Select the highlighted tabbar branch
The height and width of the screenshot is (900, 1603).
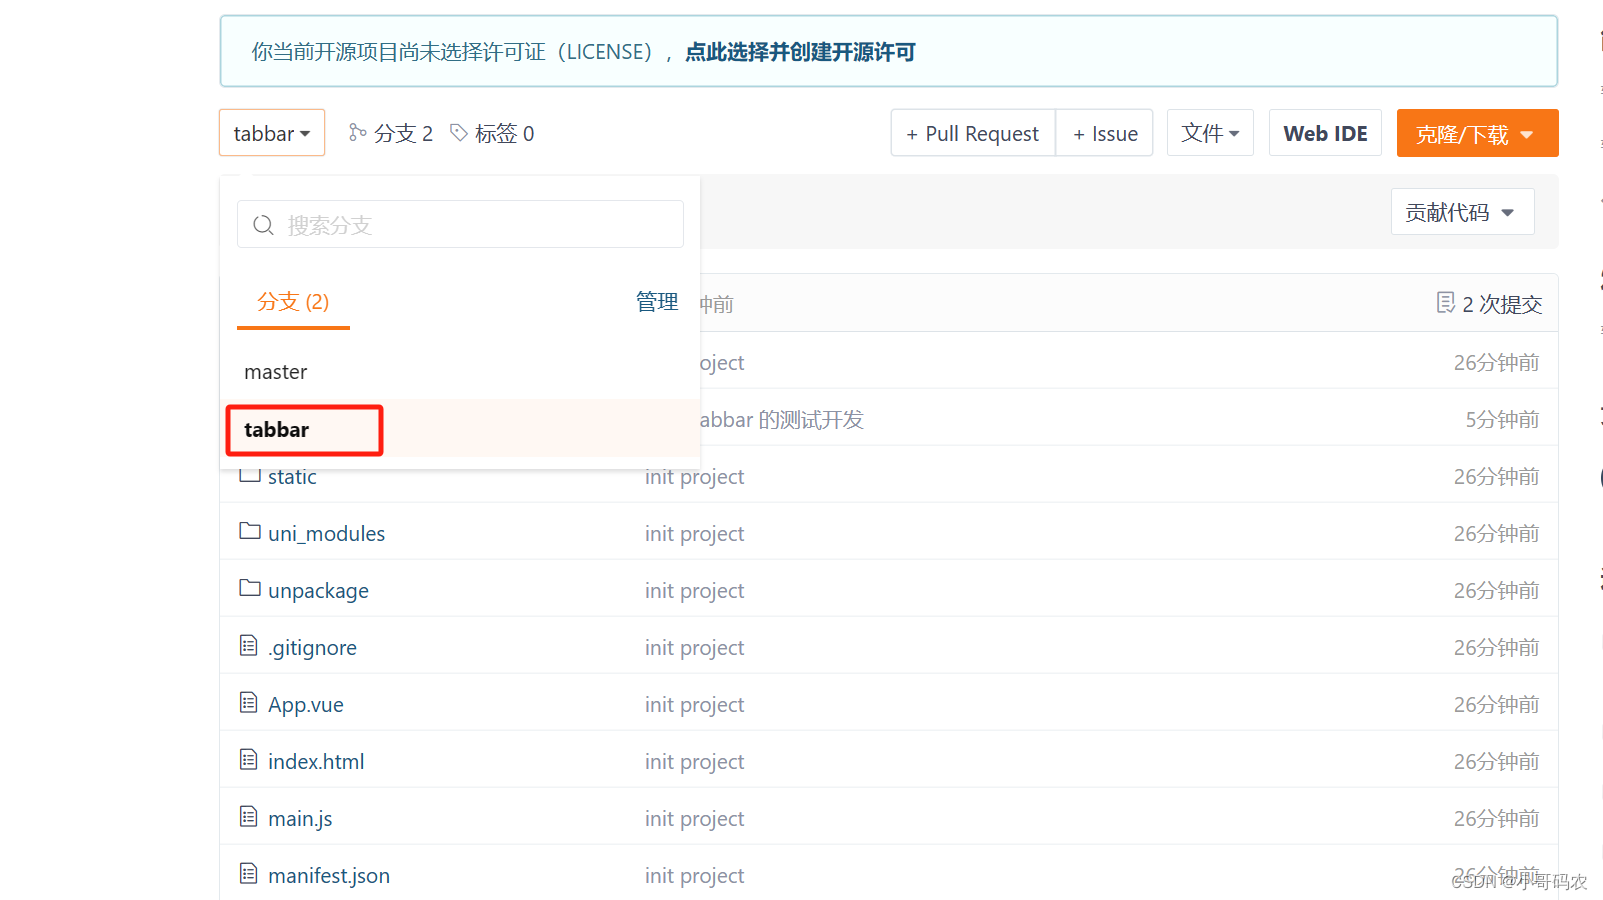point(276,430)
